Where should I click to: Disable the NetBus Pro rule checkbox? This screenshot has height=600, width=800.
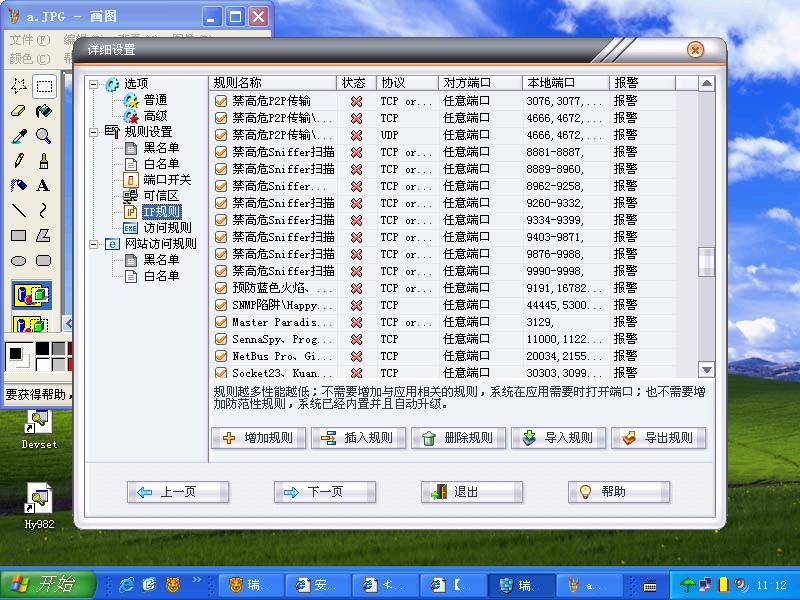point(222,356)
